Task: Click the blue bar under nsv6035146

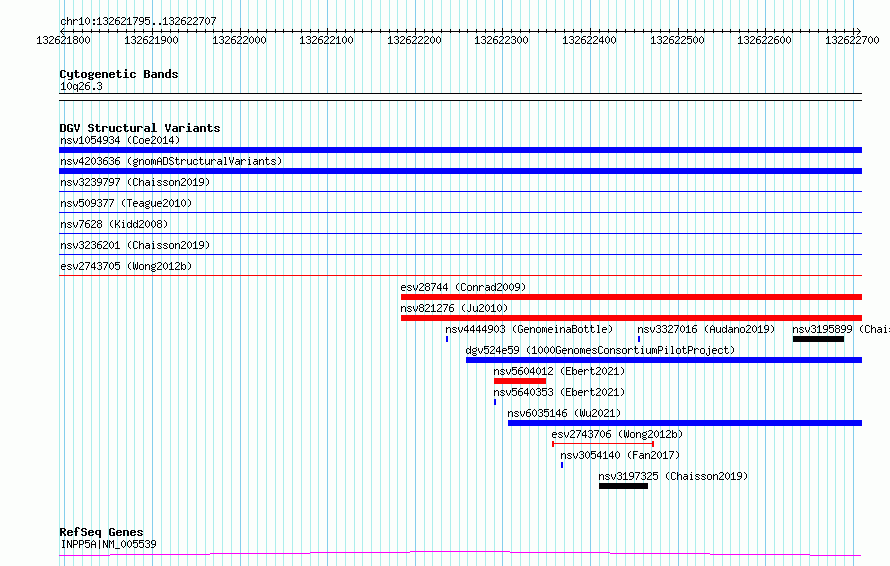Action: (685, 423)
